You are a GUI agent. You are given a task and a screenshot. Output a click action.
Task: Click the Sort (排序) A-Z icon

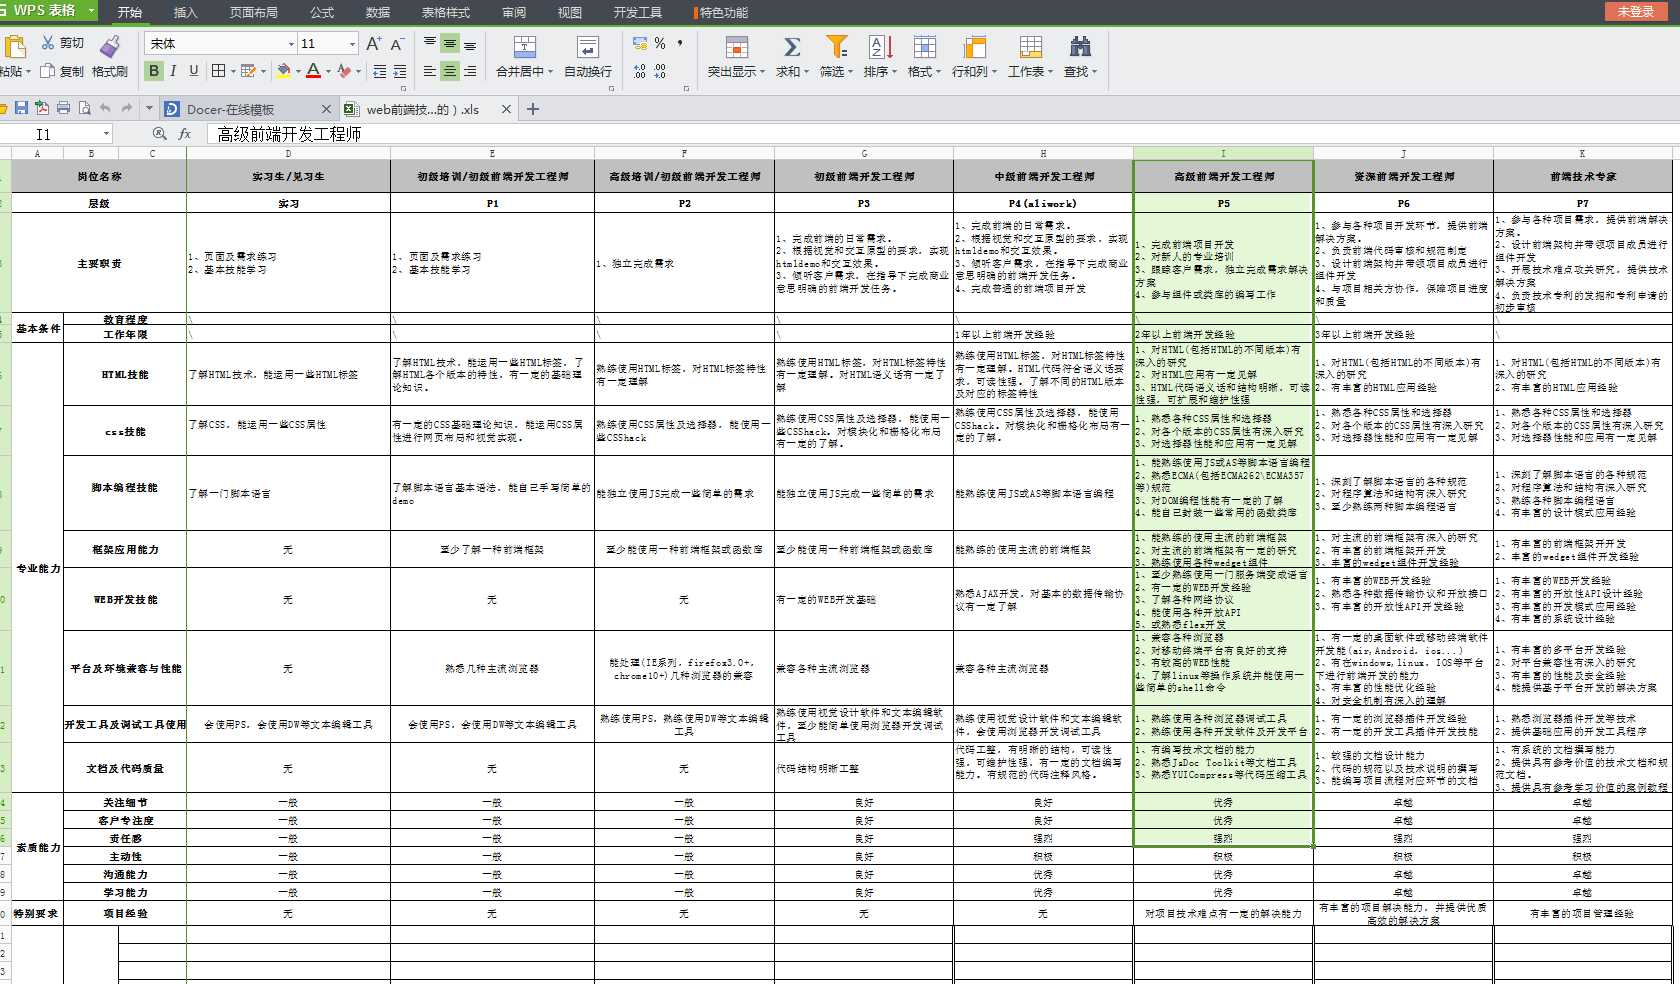pos(880,47)
